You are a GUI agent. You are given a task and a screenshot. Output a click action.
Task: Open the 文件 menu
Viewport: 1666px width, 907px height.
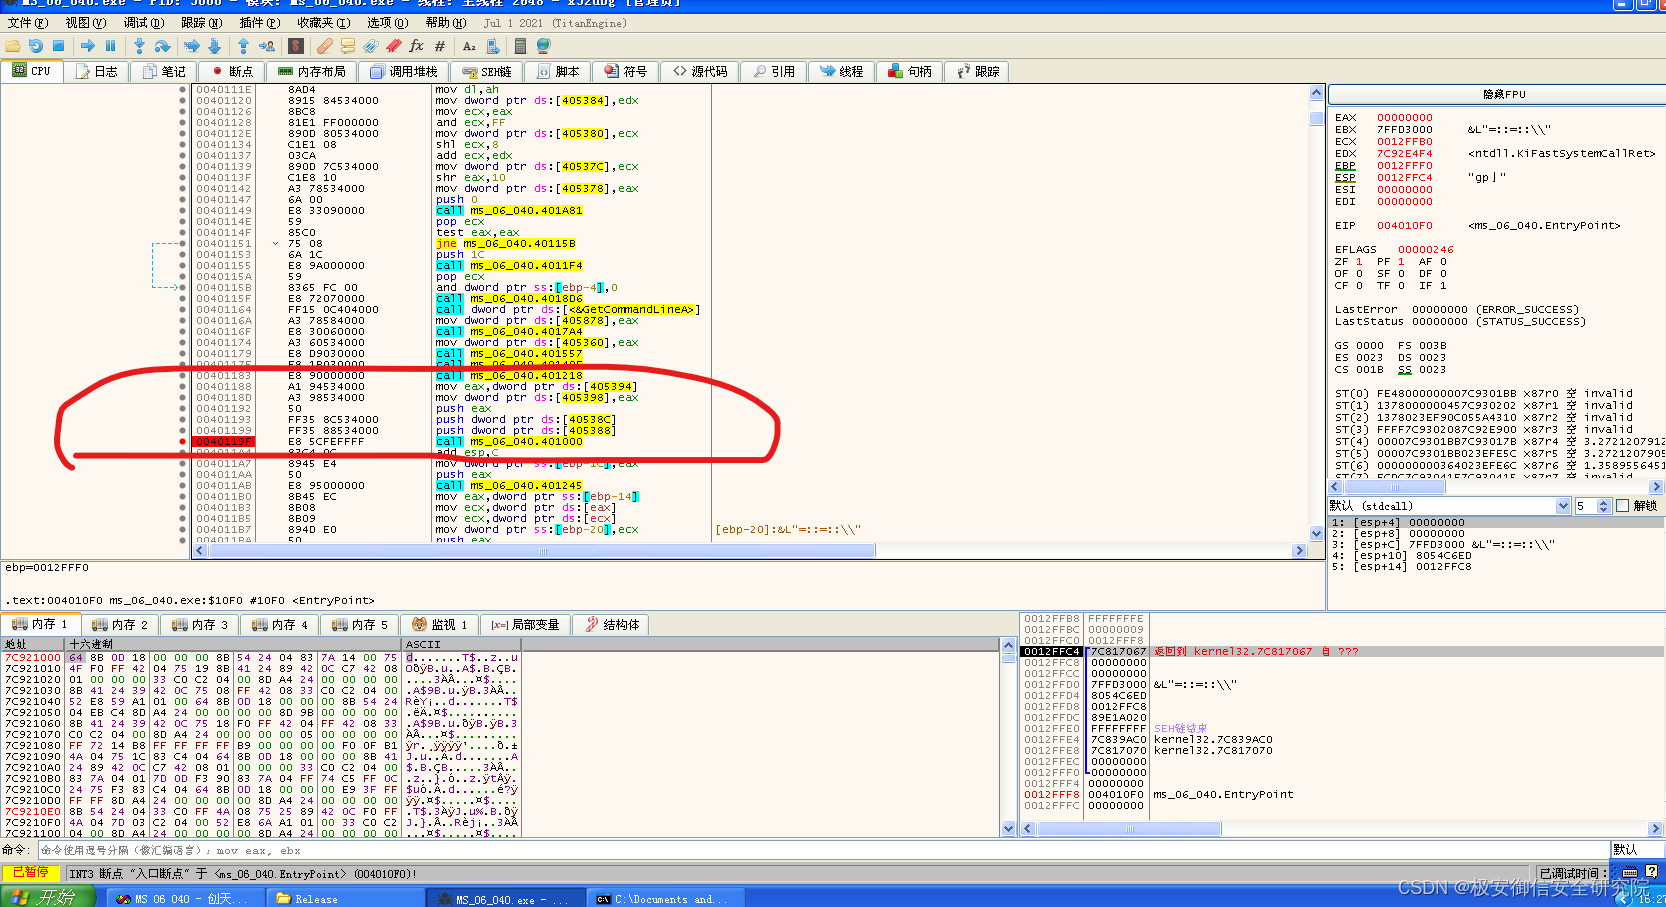click(x=27, y=22)
